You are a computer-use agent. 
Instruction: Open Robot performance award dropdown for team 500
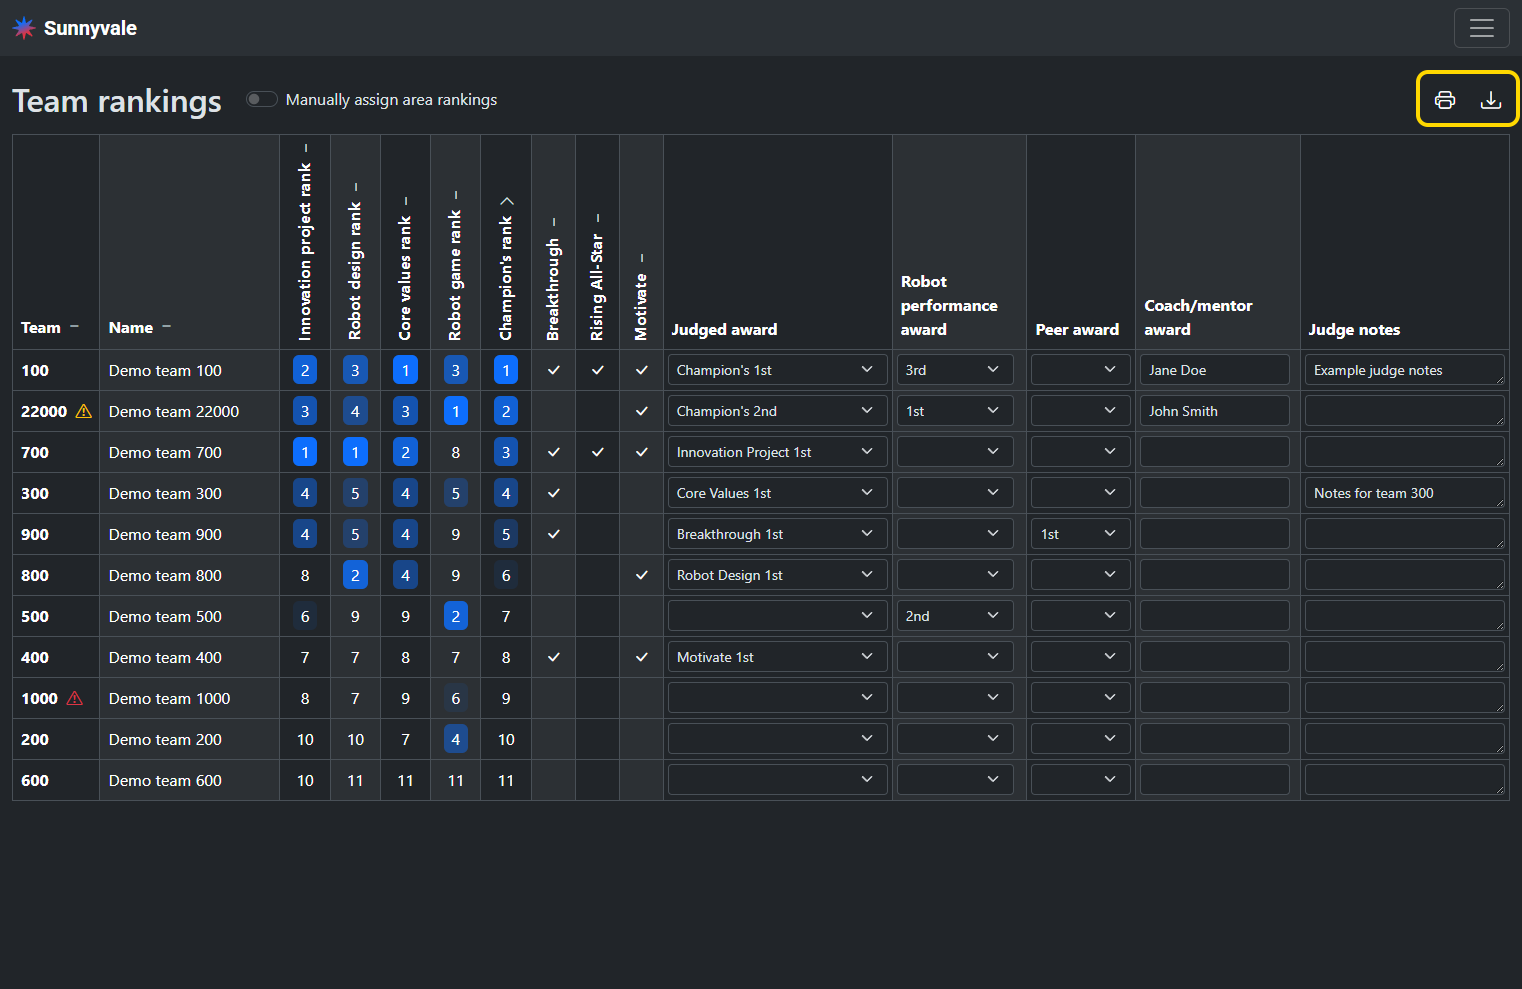pyautogui.click(x=954, y=616)
